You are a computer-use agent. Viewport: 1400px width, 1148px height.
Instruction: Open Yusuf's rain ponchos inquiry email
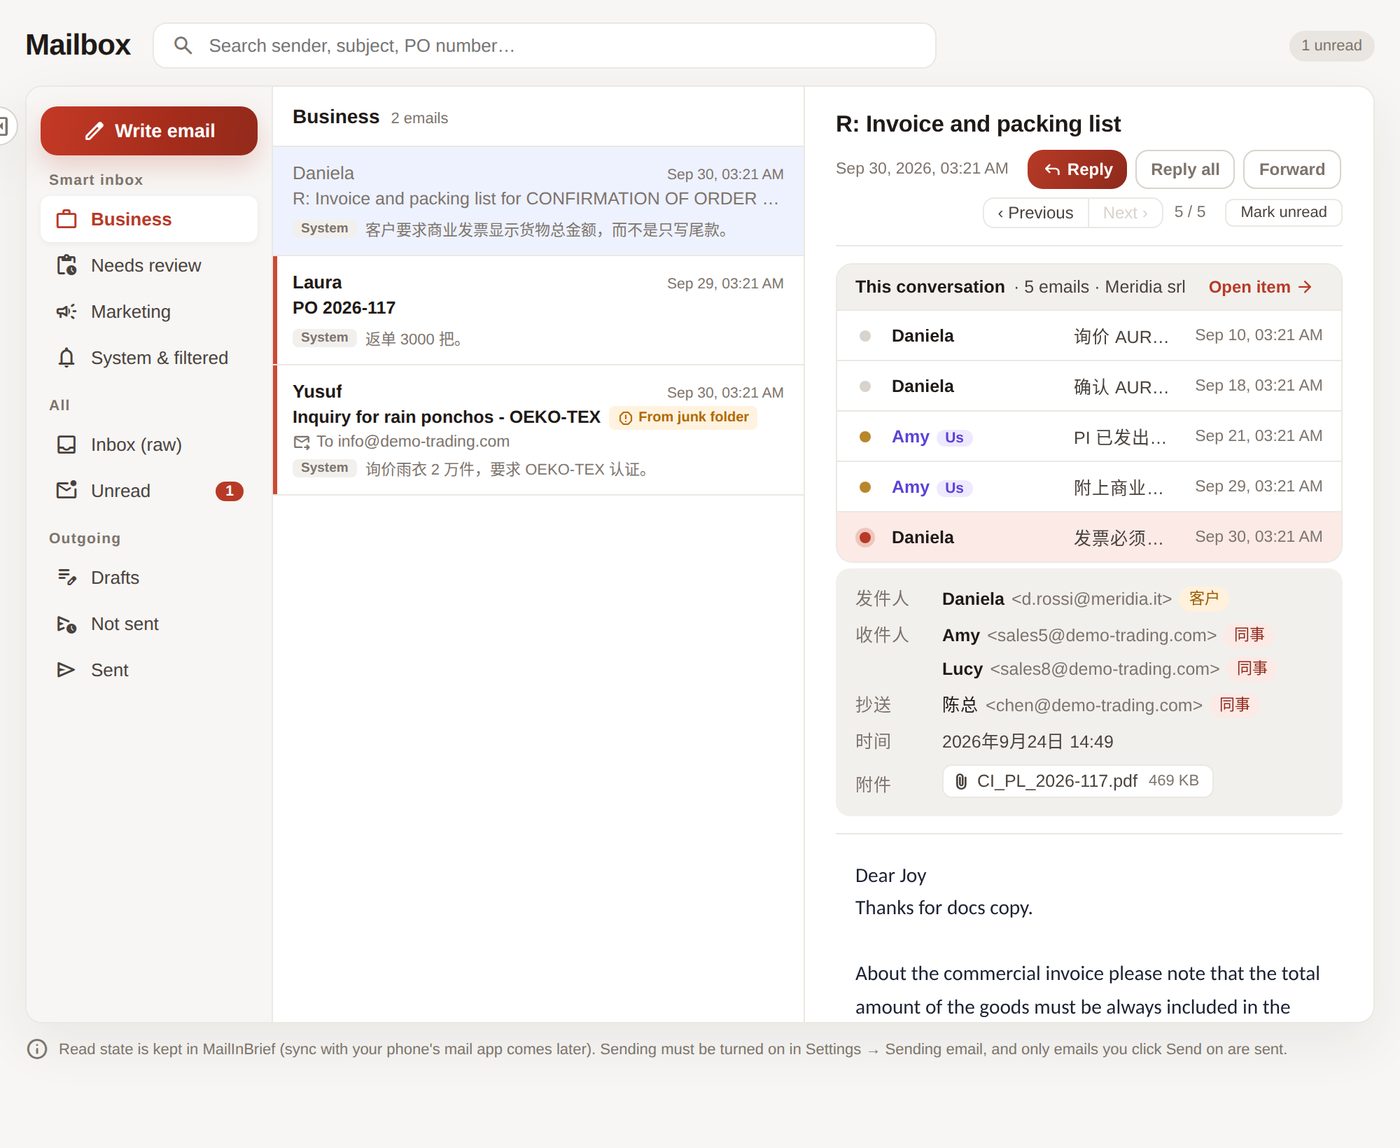(539, 430)
